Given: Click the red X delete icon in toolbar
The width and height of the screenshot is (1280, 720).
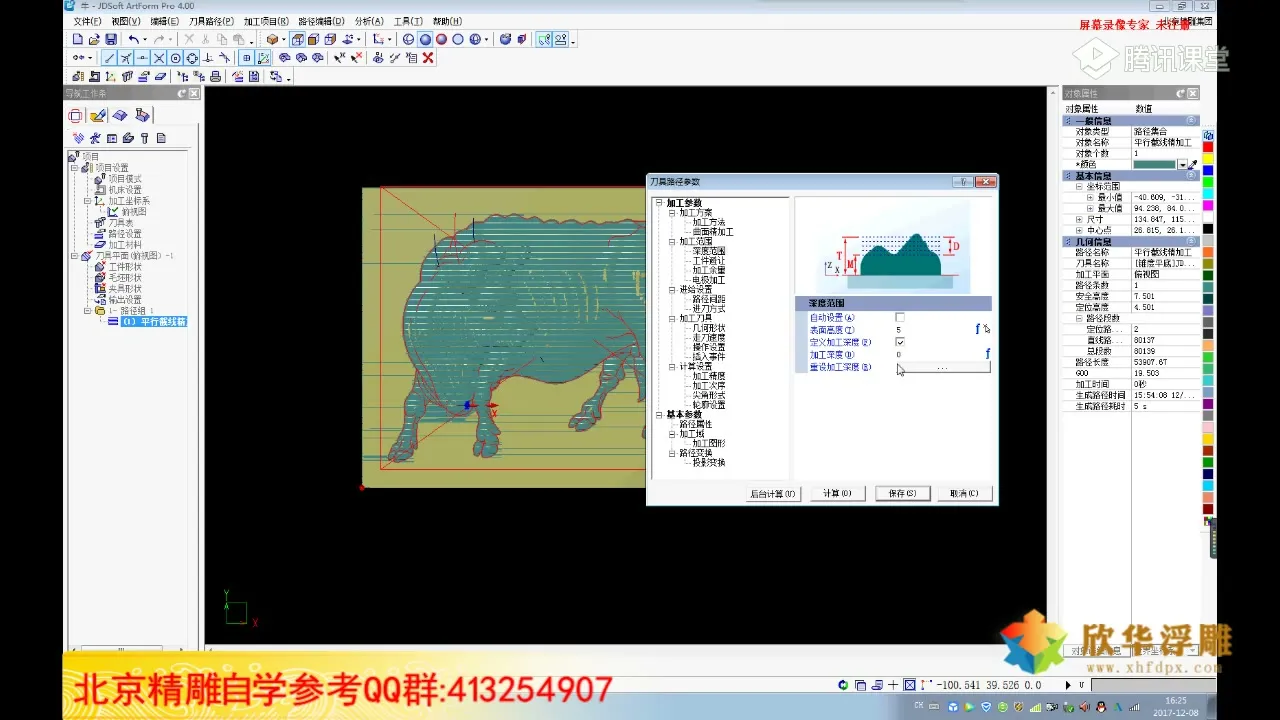Looking at the screenshot, I should pos(428,58).
